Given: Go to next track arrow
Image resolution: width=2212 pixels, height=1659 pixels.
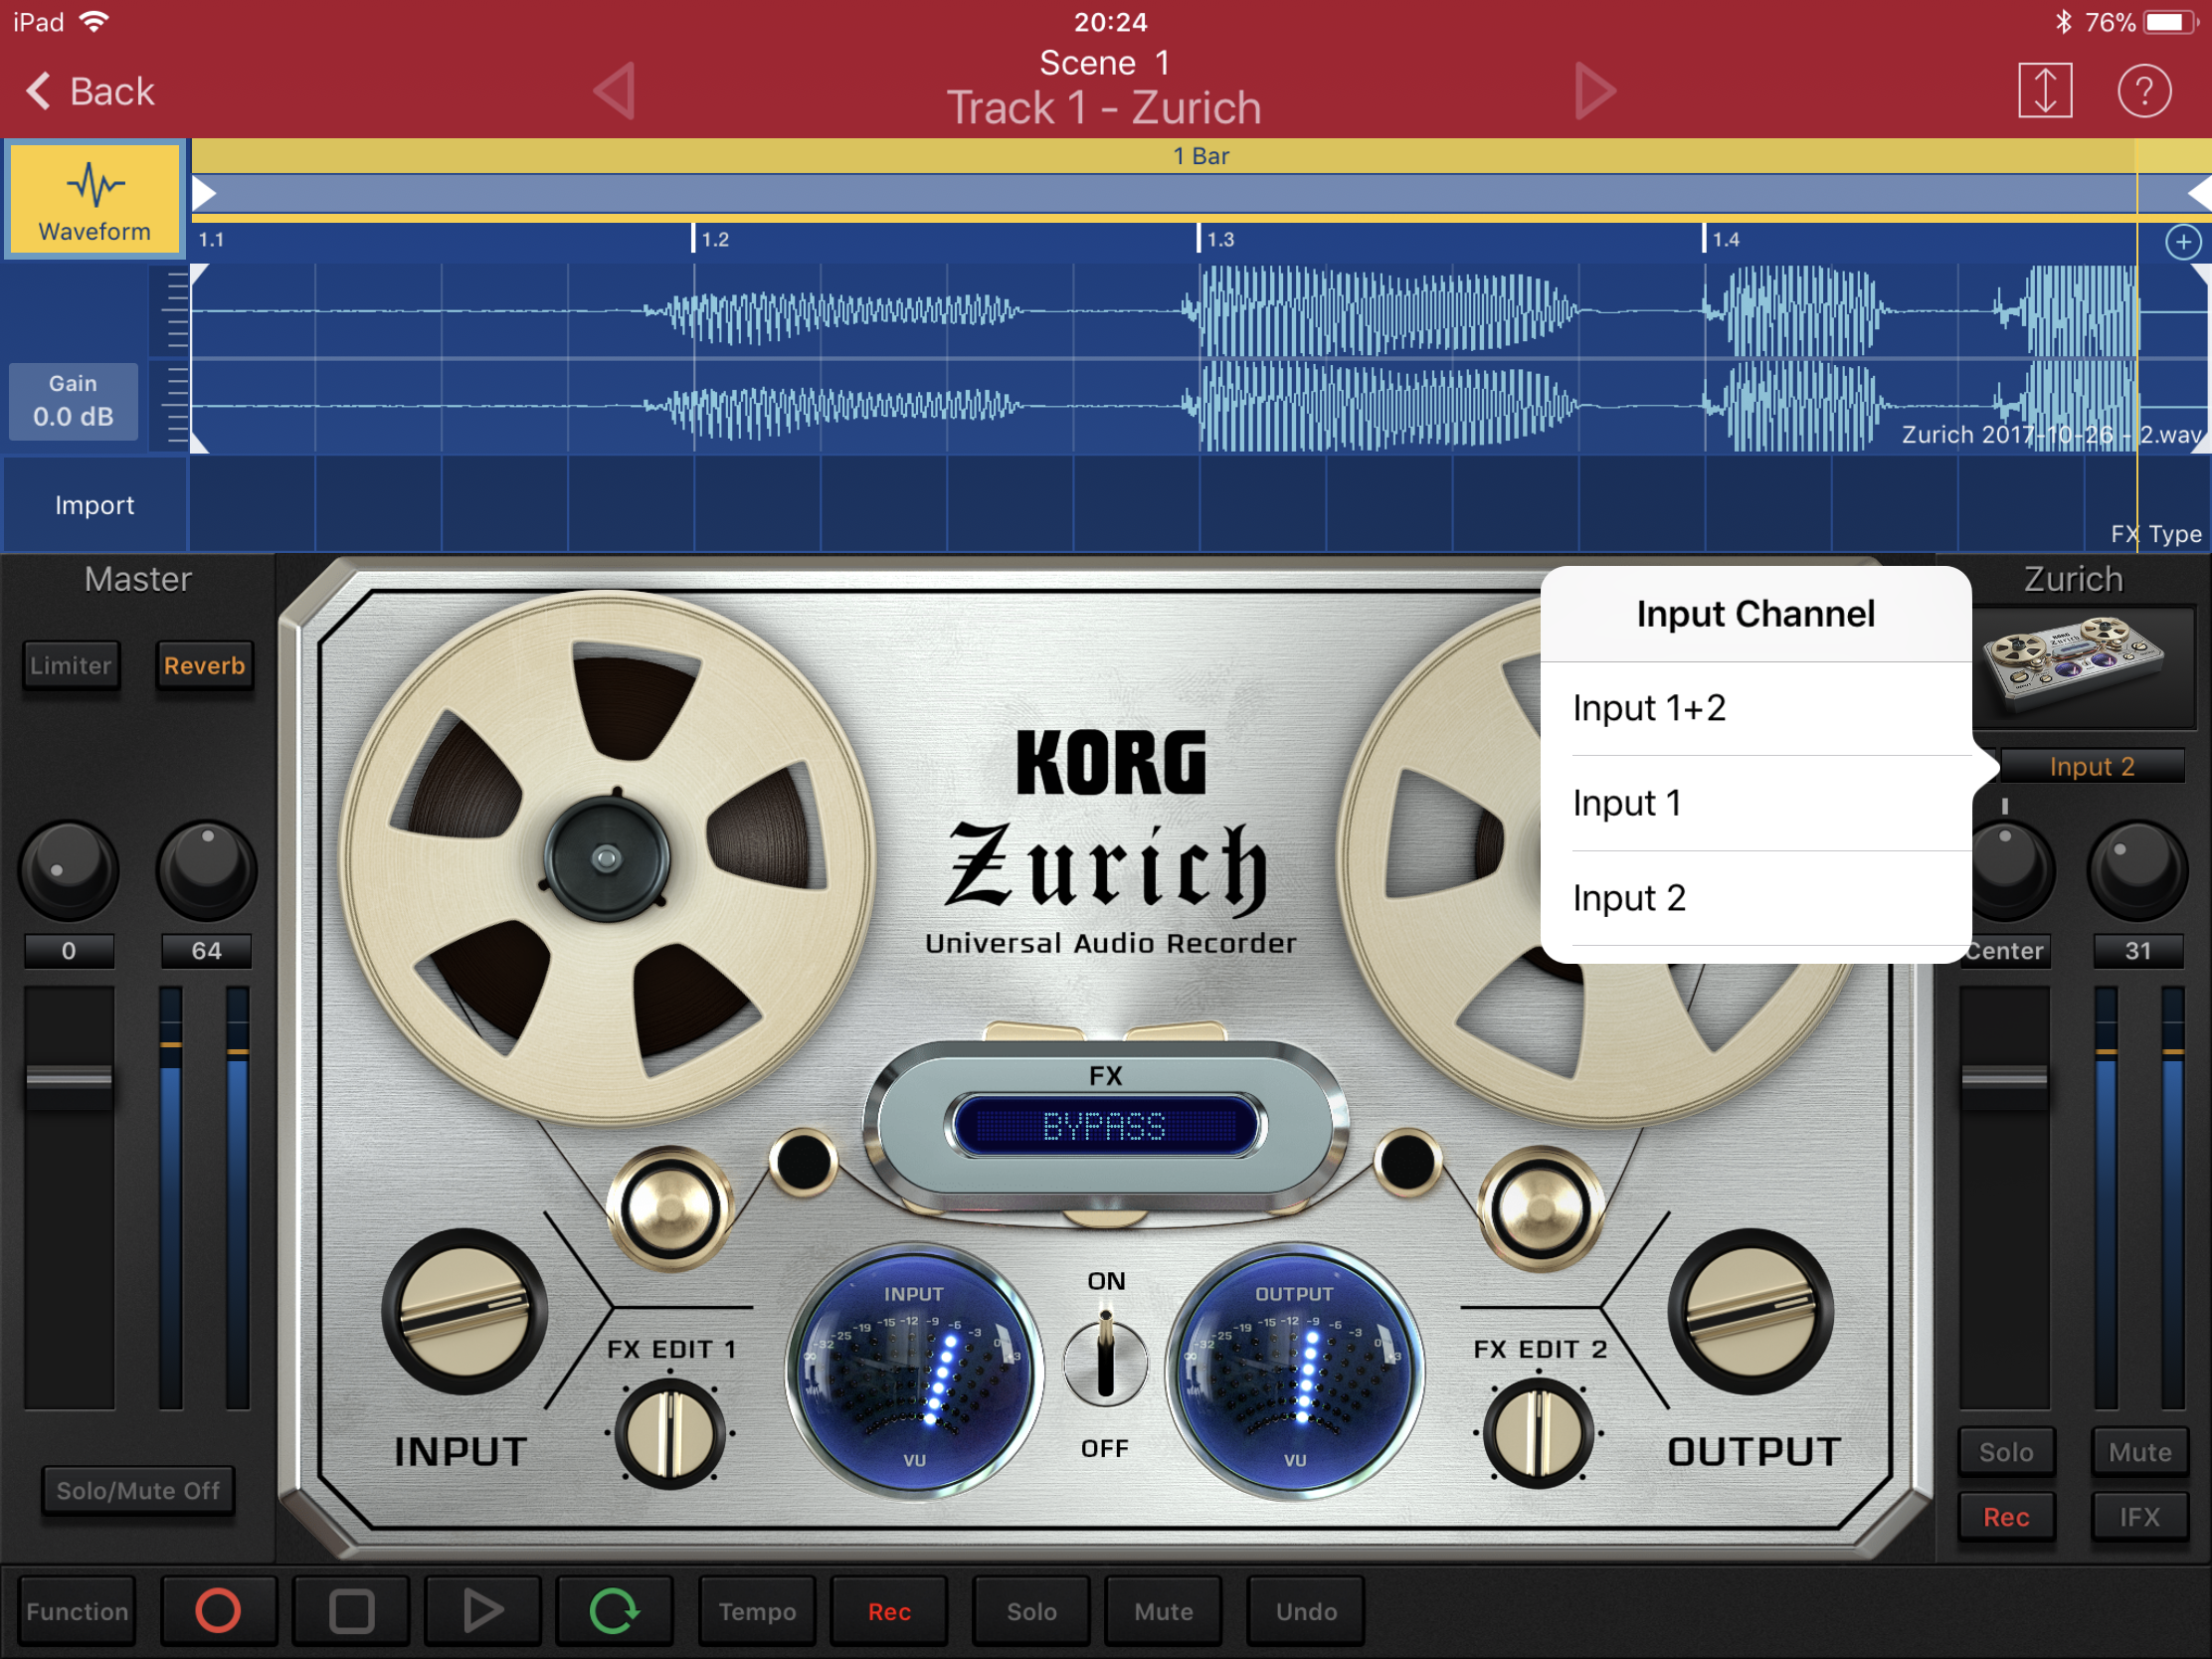Looking at the screenshot, I should [x=1594, y=91].
